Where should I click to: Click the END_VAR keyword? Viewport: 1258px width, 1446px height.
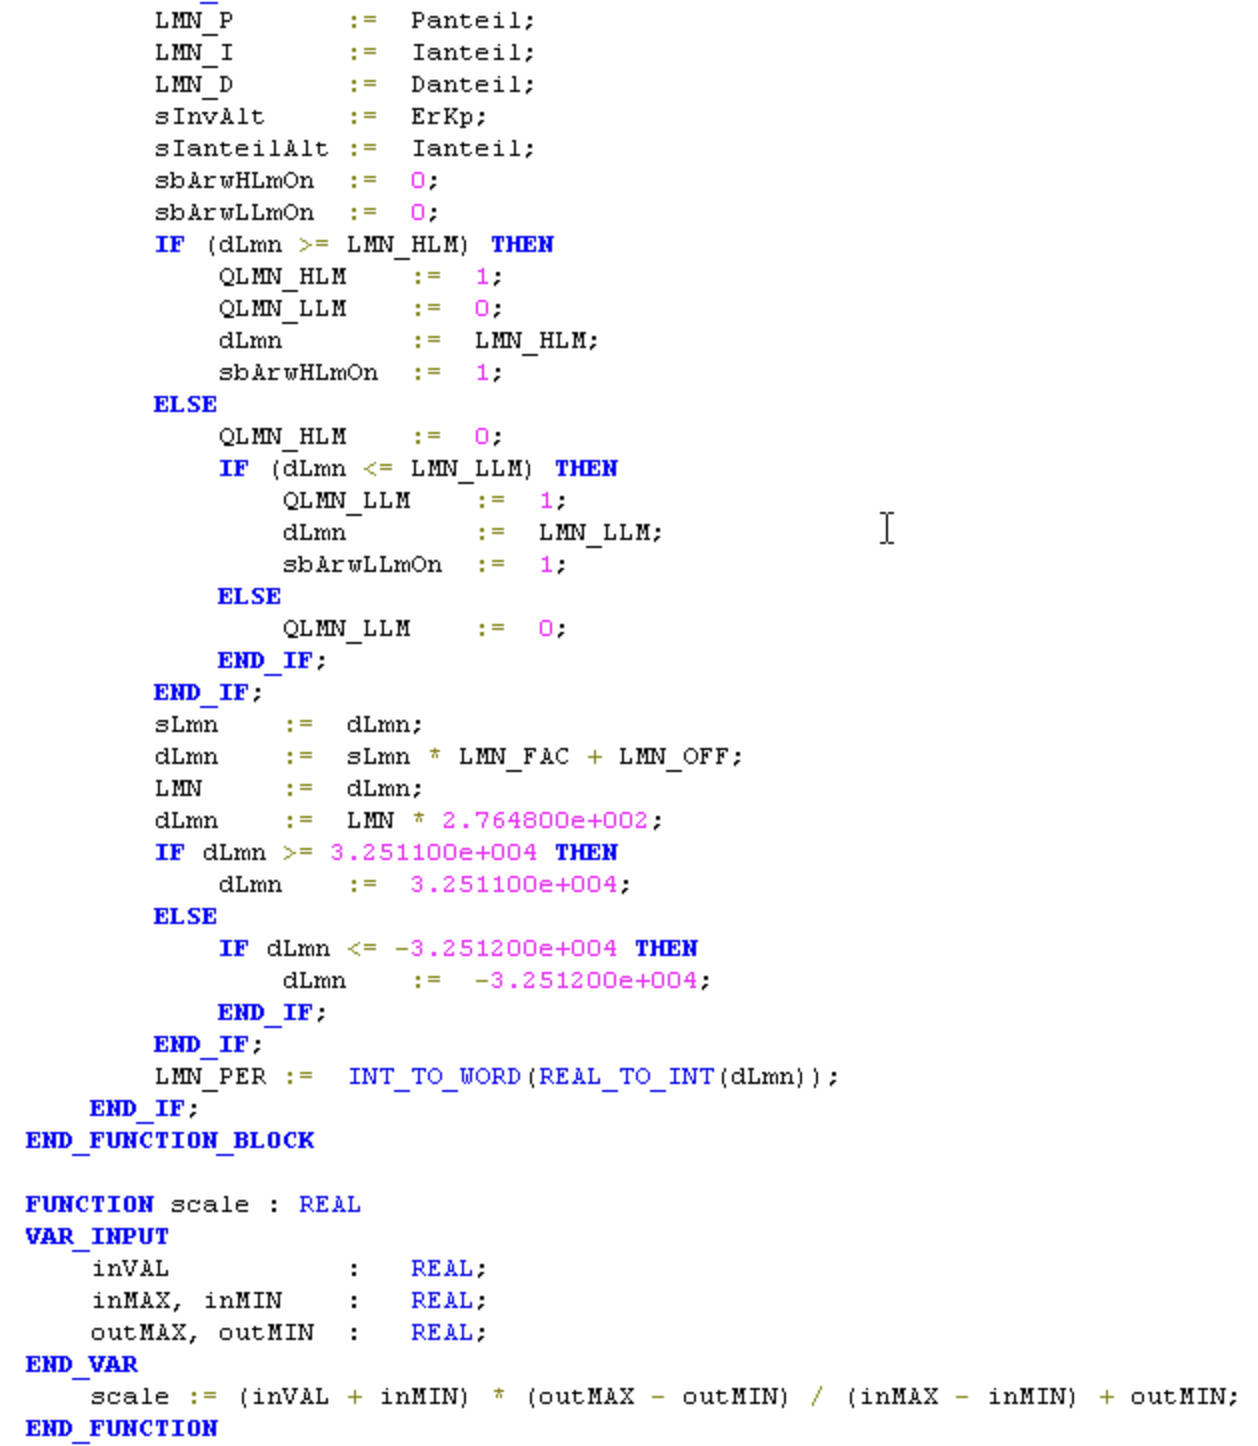(82, 1364)
